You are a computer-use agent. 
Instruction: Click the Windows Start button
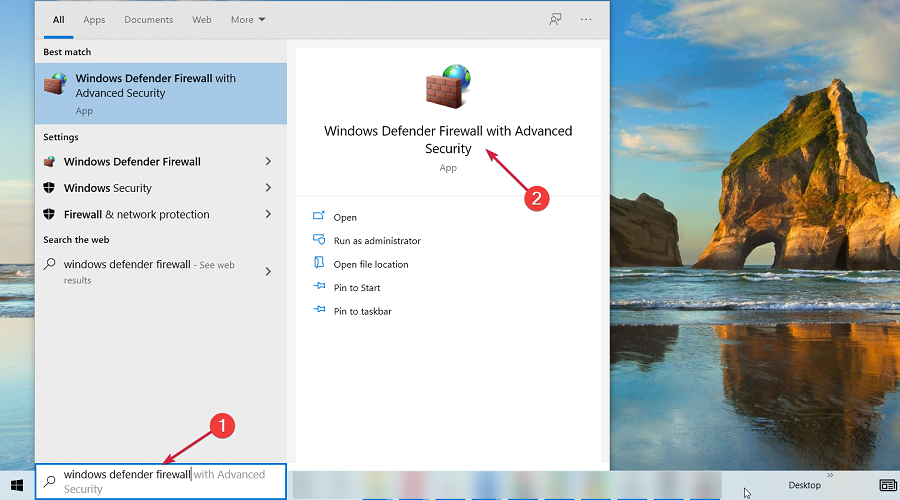17,485
